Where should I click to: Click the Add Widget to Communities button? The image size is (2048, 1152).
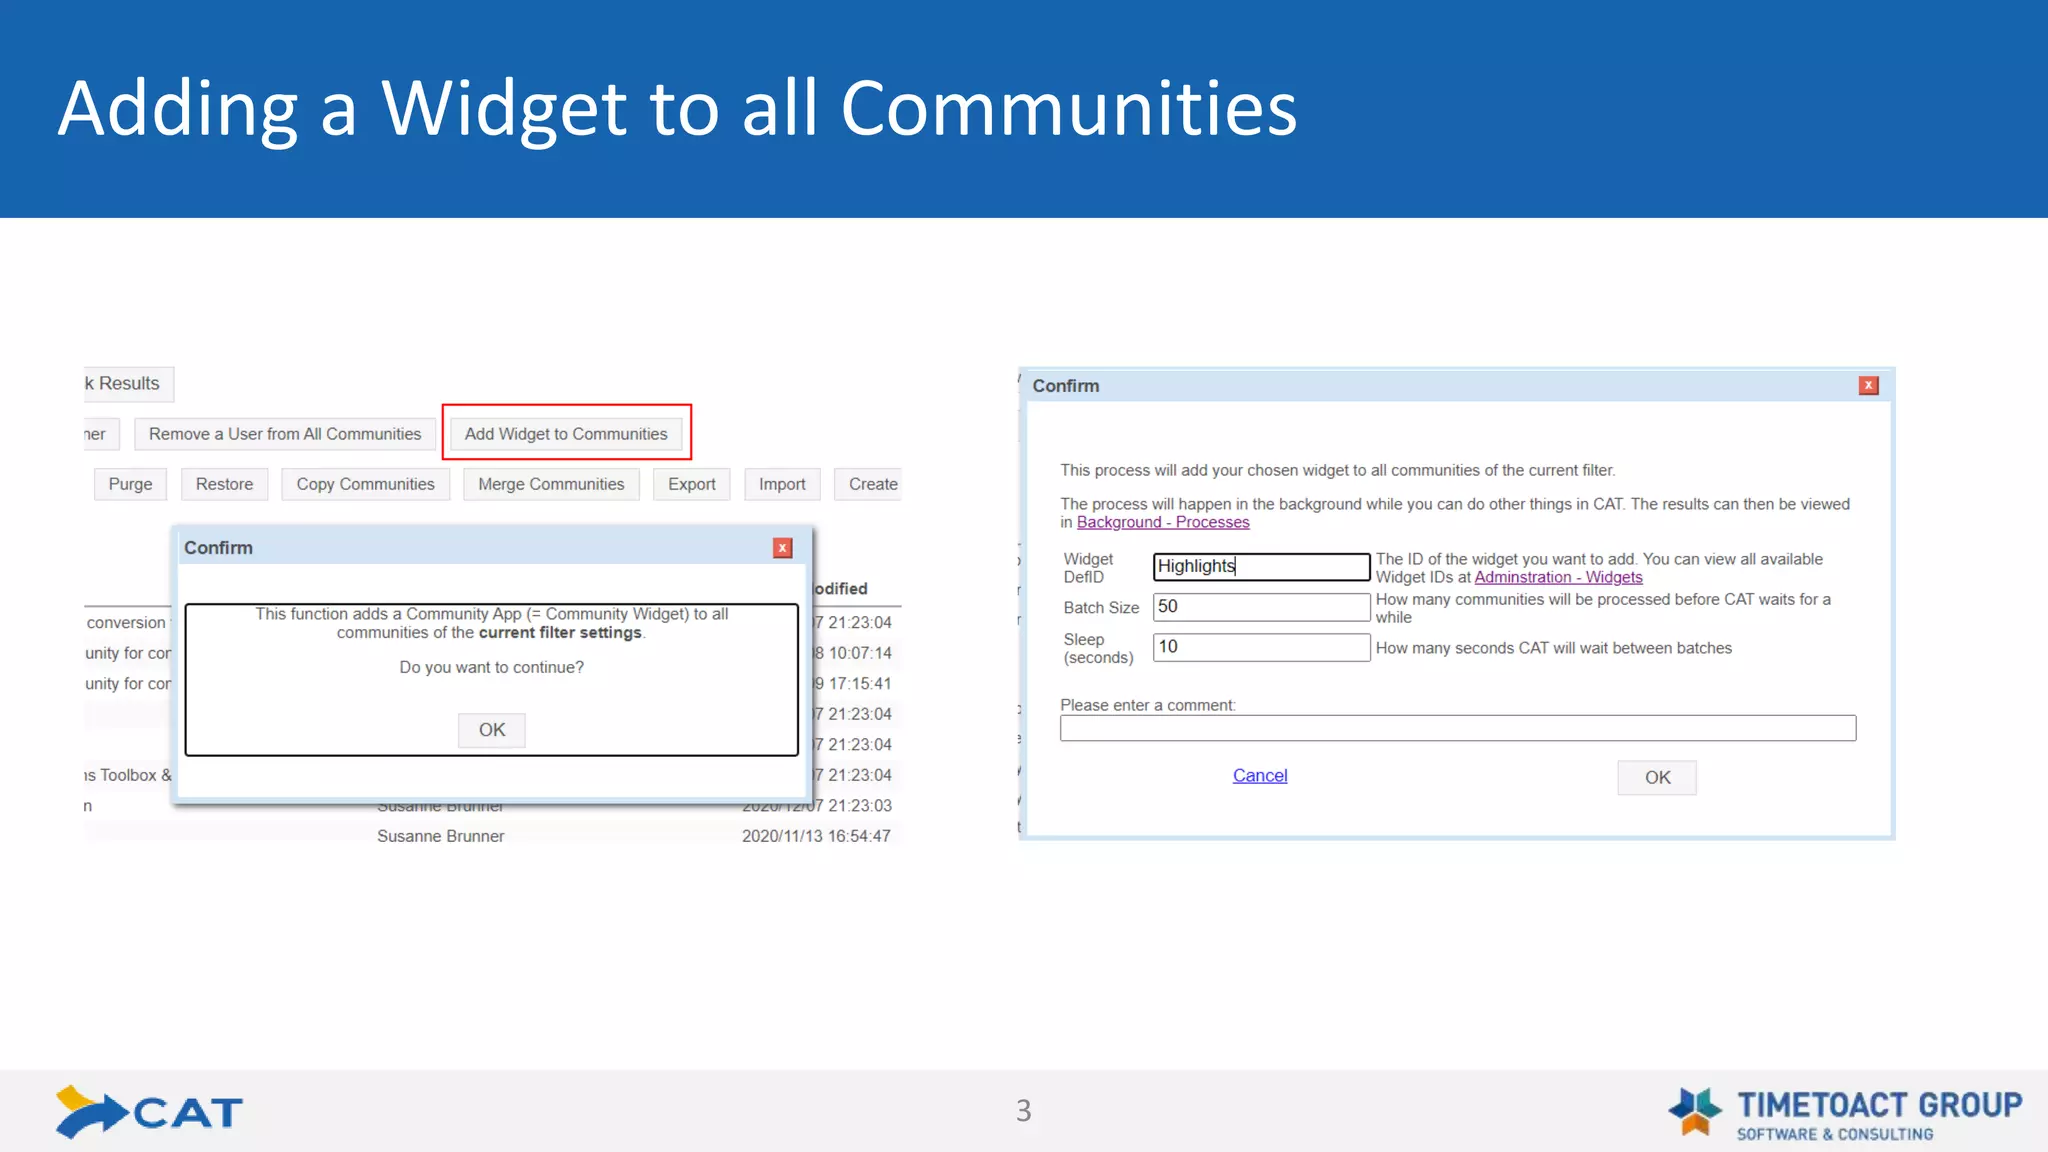[x=566, y=434]
